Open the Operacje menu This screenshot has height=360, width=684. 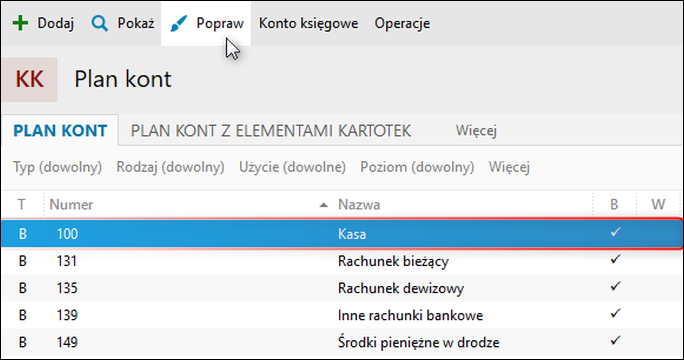pyautogui.click(x=402, y=23)
